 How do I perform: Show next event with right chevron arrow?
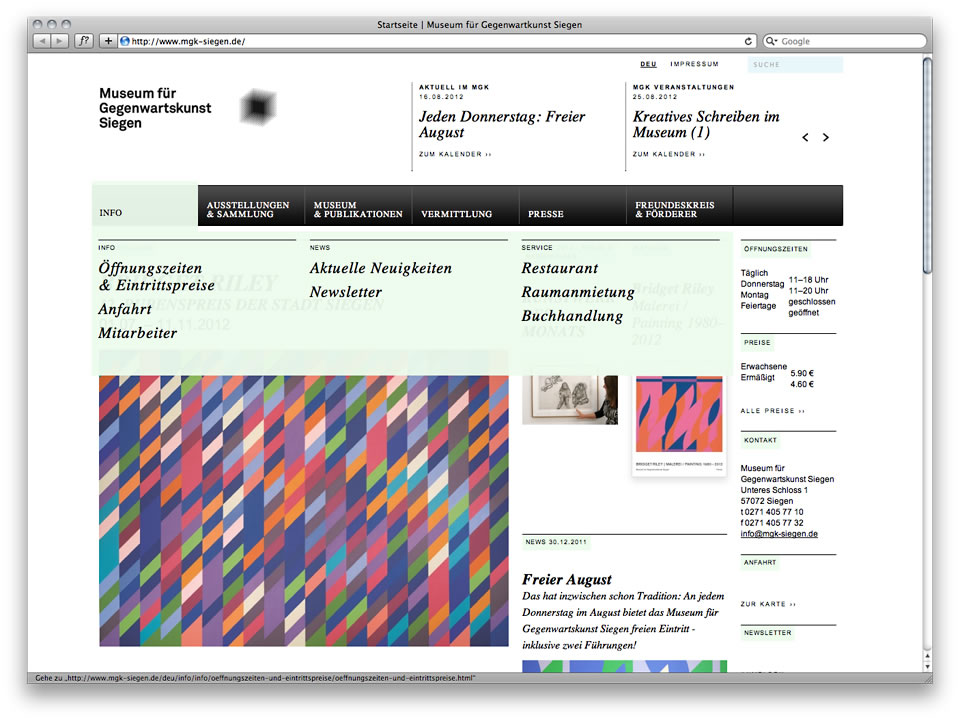826,138
